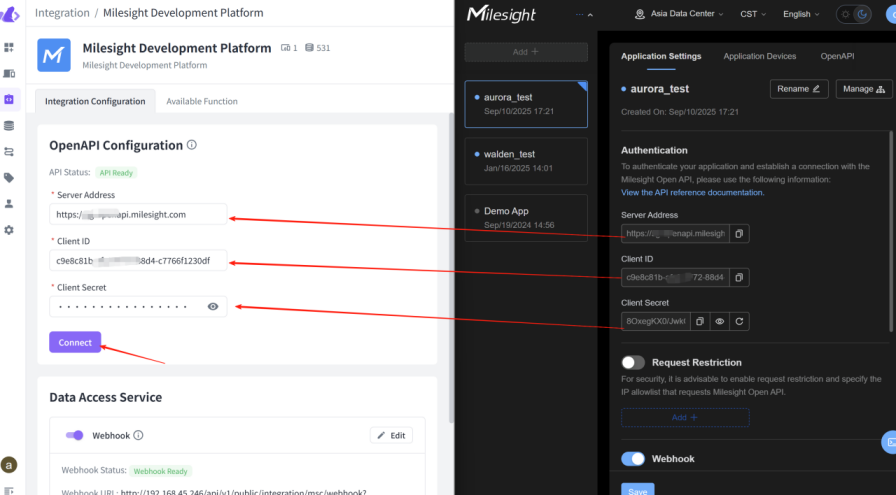Copy the Client Secret in Milesight panel
896x495 pixels.
pyautogui.click(x=699, y=322)
